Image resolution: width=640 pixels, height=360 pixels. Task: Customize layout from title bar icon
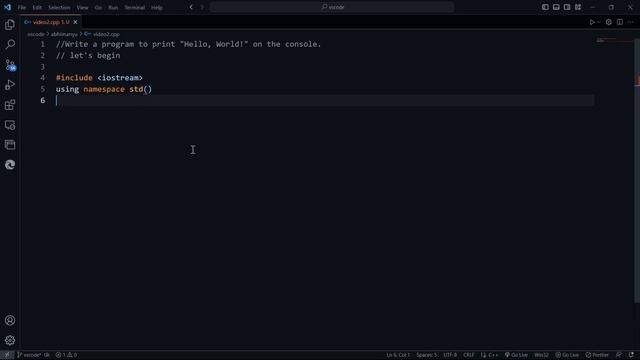pos(578,7)
